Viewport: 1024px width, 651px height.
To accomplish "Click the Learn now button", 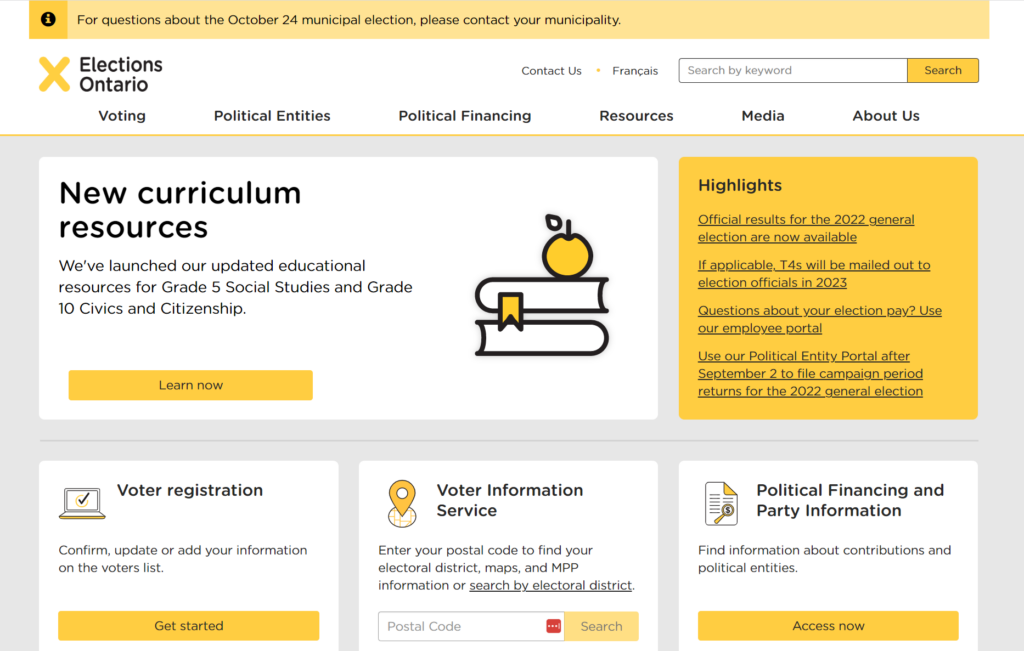I will tap(191, 385).
